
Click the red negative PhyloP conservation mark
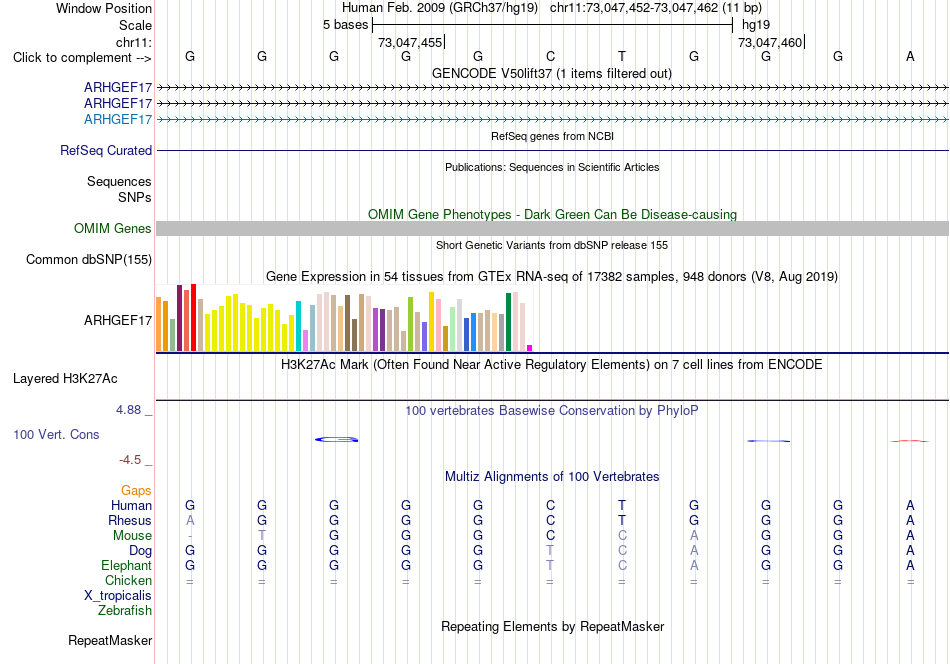tap(909, 441)
